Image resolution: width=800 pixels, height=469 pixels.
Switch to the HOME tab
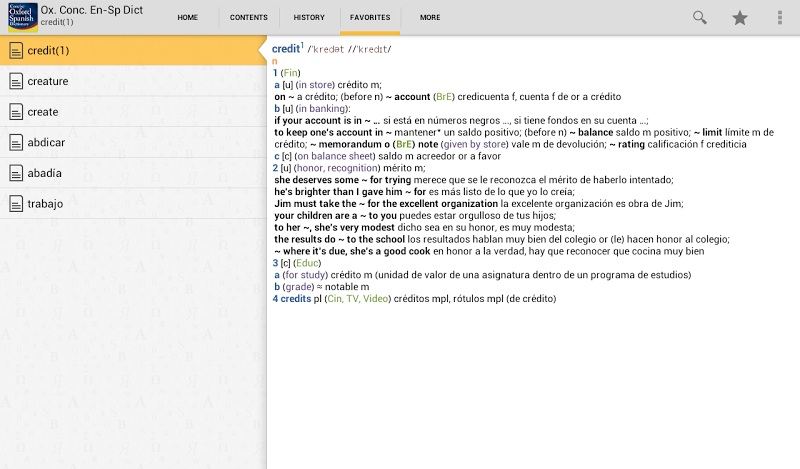[x=187, y=18]
